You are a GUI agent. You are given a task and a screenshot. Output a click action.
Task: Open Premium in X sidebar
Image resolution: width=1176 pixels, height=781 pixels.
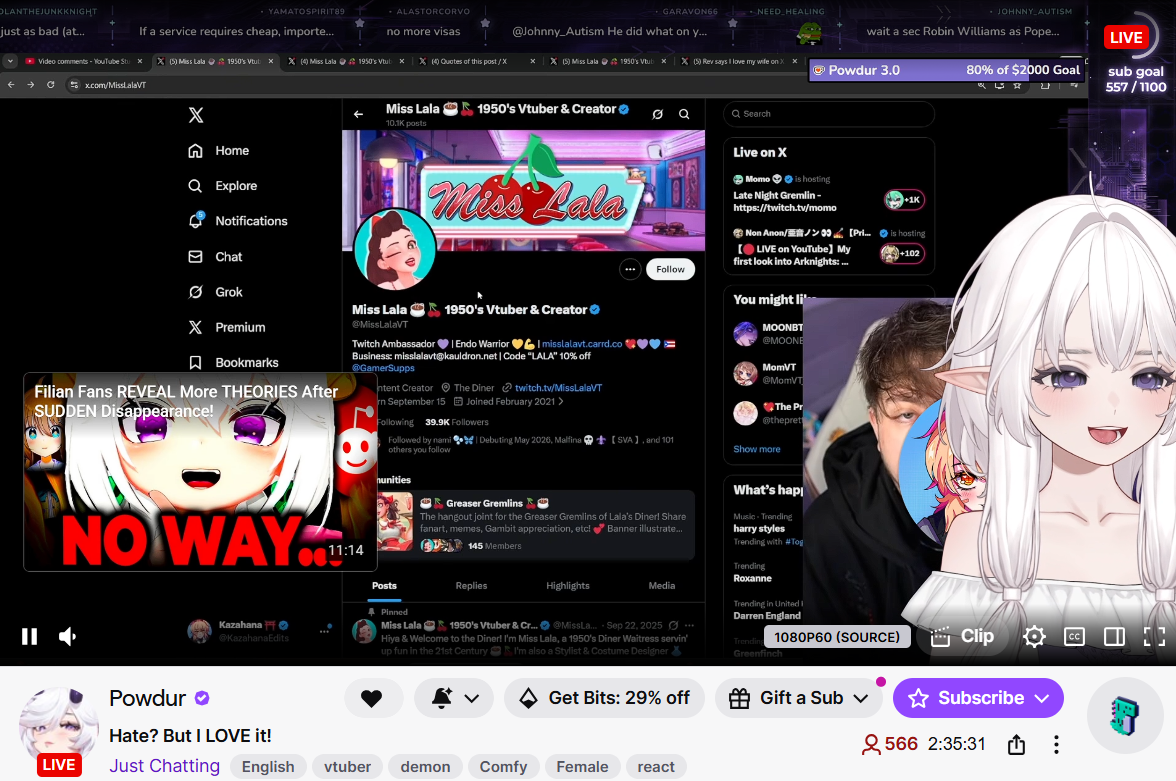[226, 327]
